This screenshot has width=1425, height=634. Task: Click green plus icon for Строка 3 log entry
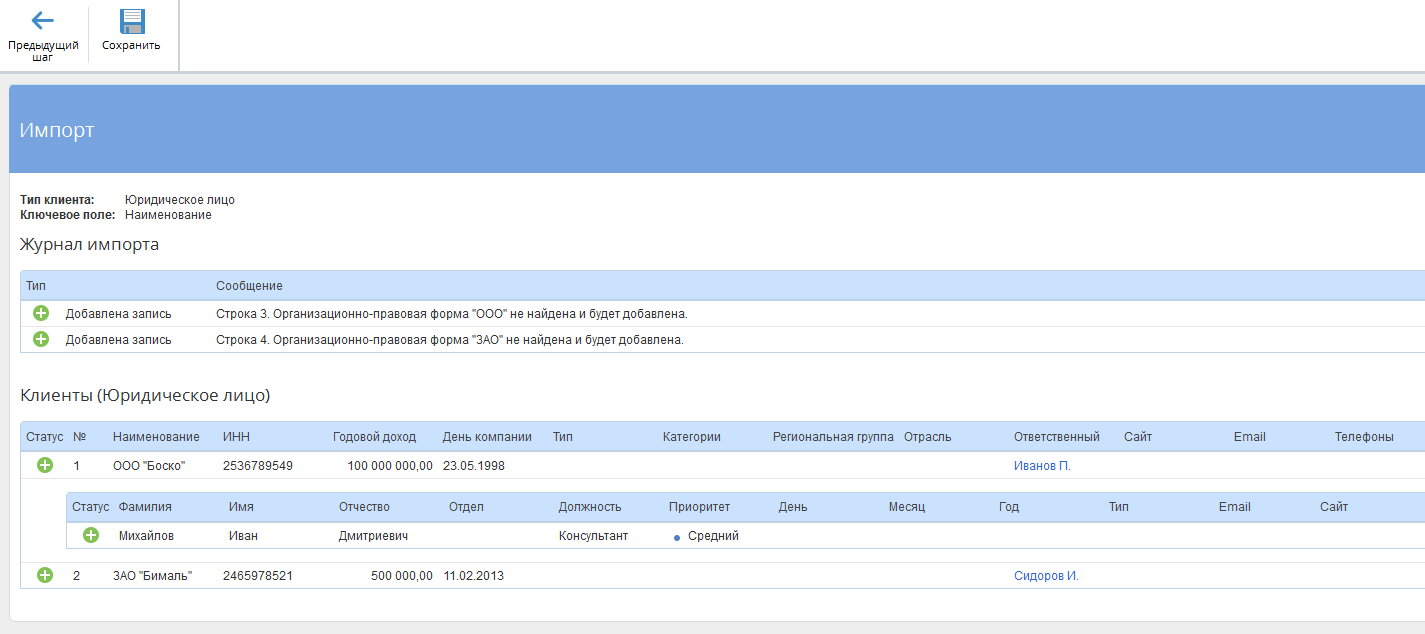pos(41,313)
